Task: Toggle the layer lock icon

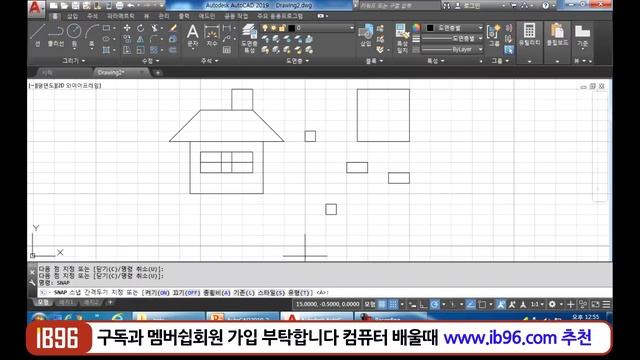Action: [x=282, y=28]
